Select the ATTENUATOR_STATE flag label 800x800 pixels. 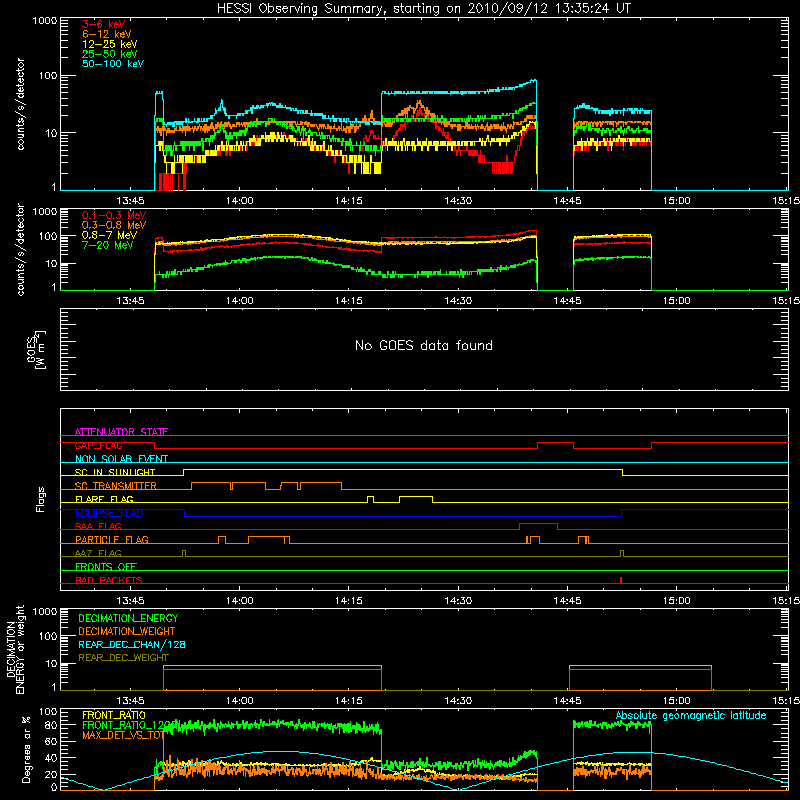tap(121, 432)
